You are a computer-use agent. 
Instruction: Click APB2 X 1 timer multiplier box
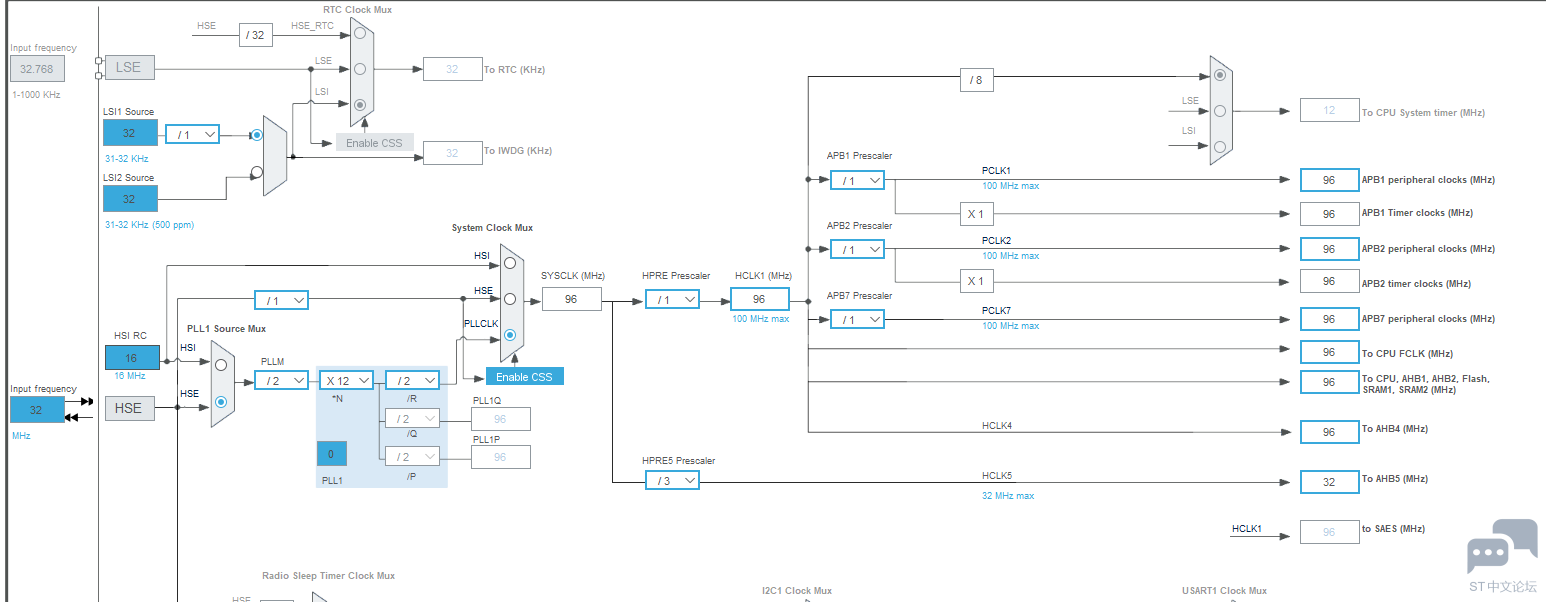pos(977,281)
